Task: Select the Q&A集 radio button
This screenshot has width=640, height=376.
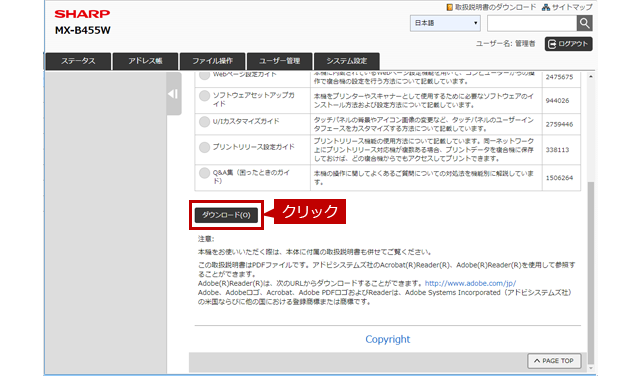Action: tap(204, 173)
